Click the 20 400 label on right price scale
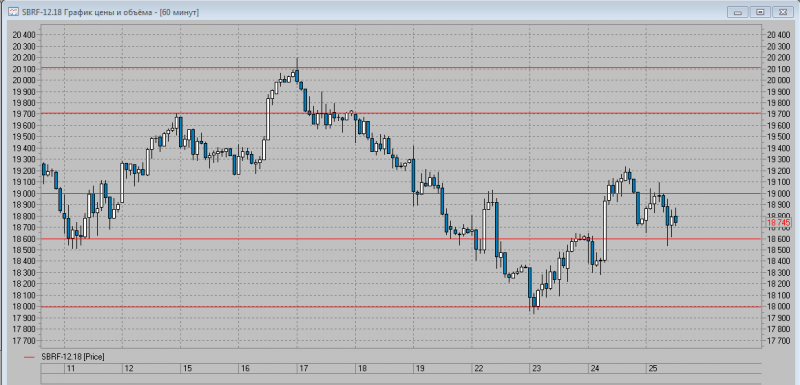800x385 pixels. [779, 35]
